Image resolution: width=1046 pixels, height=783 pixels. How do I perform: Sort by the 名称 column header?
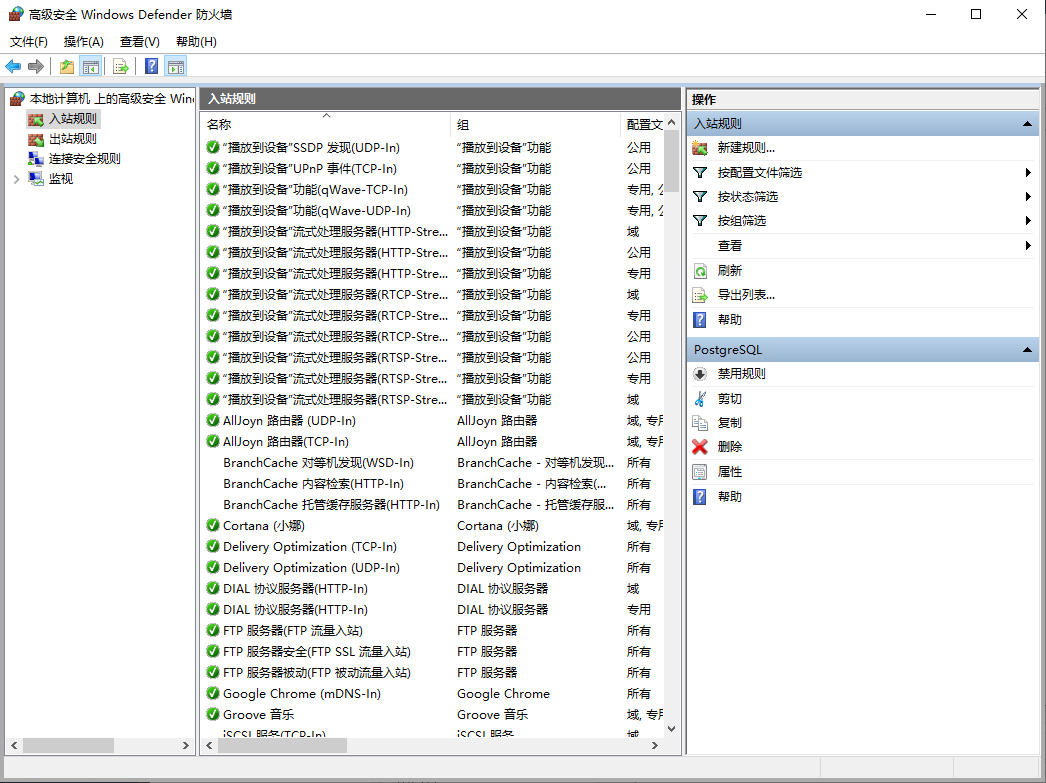click(326, 125)
